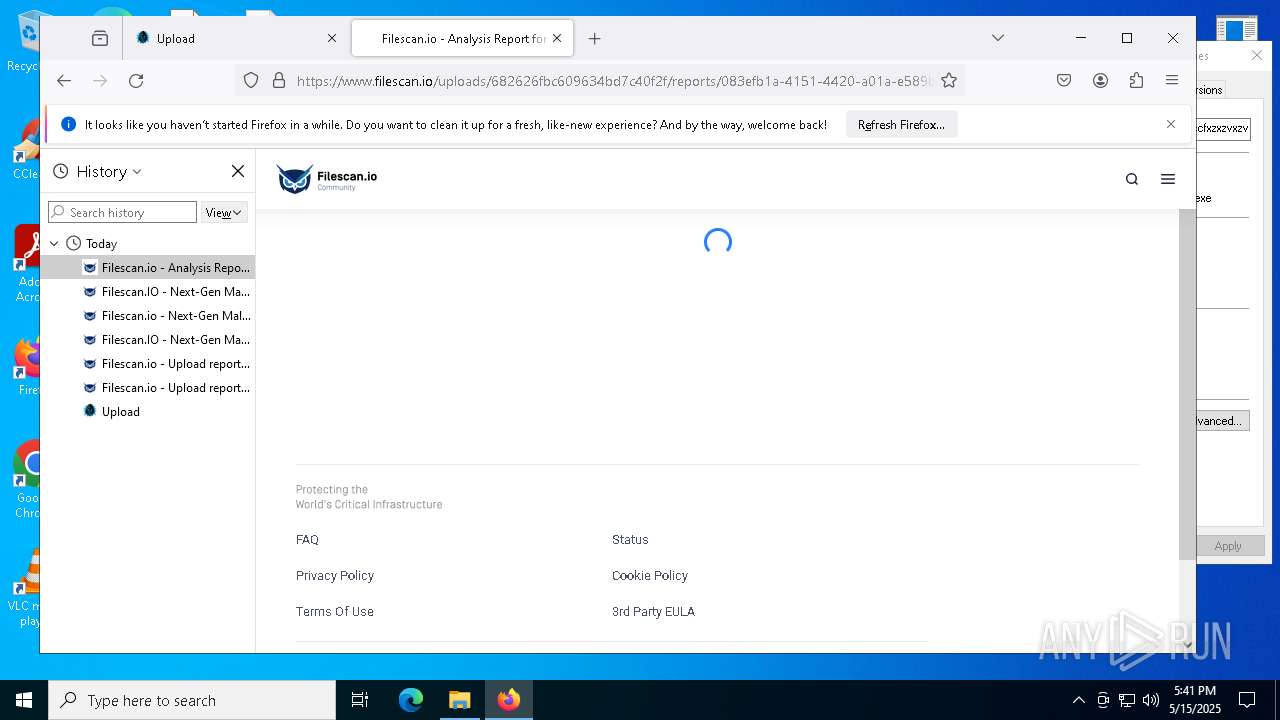Select the Filescan.io Analysis Report tab

(463, 38)
